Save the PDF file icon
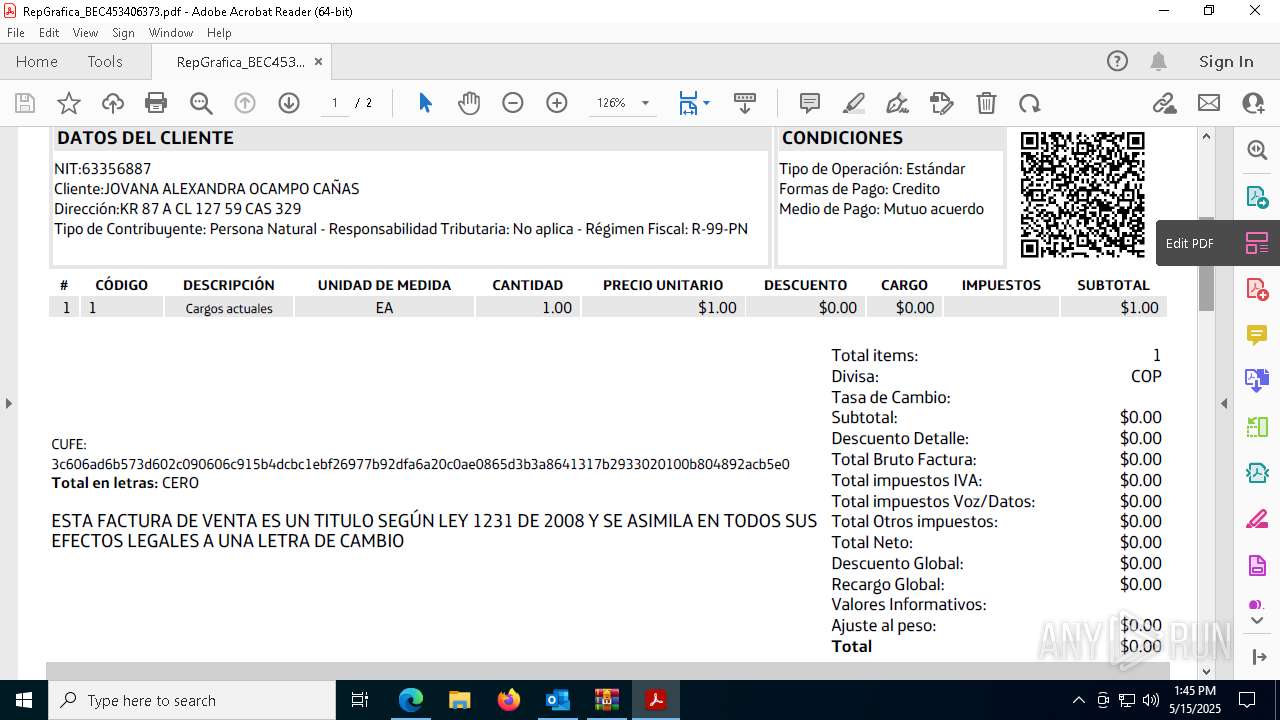Viewport: 1280px width, 720px height. coord(25,103)
